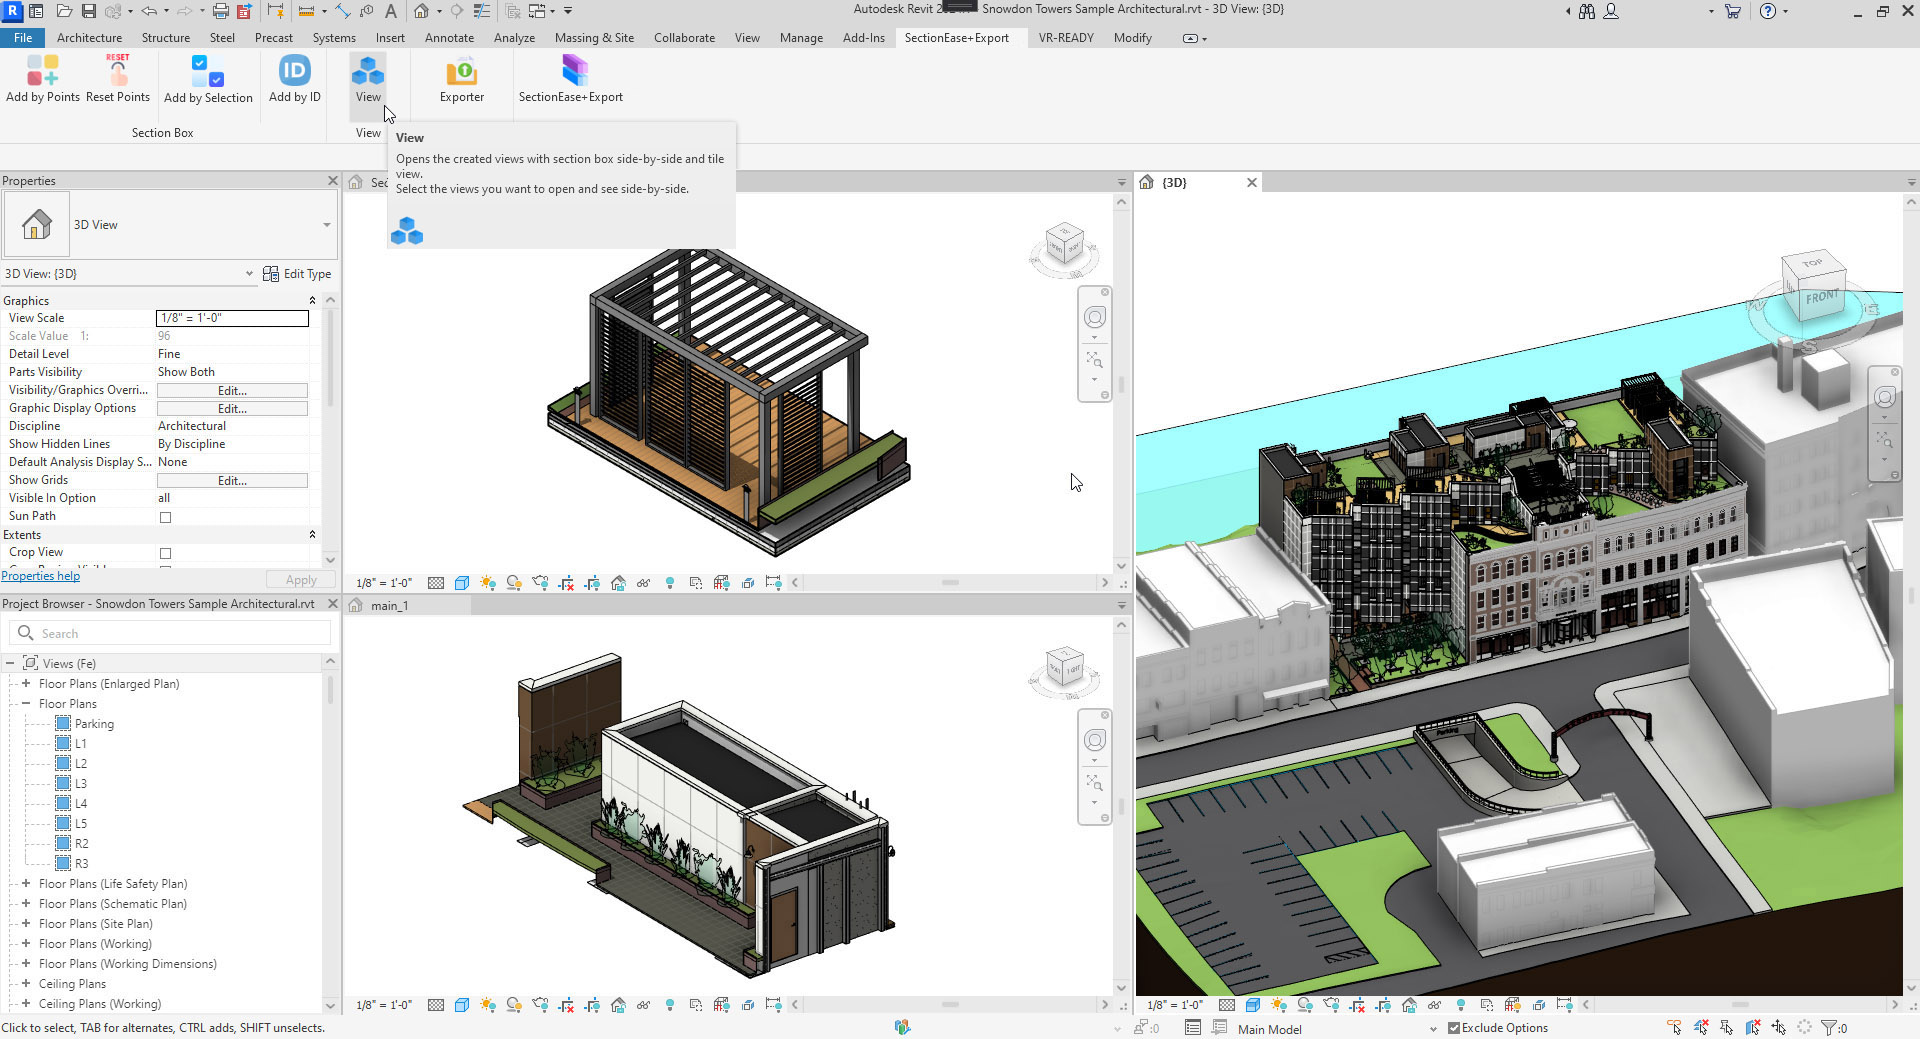The image size is (1920, 1039).
Task: Toggle Exclude Options checkbox in status bar
Action: tap(1454, 1028)
